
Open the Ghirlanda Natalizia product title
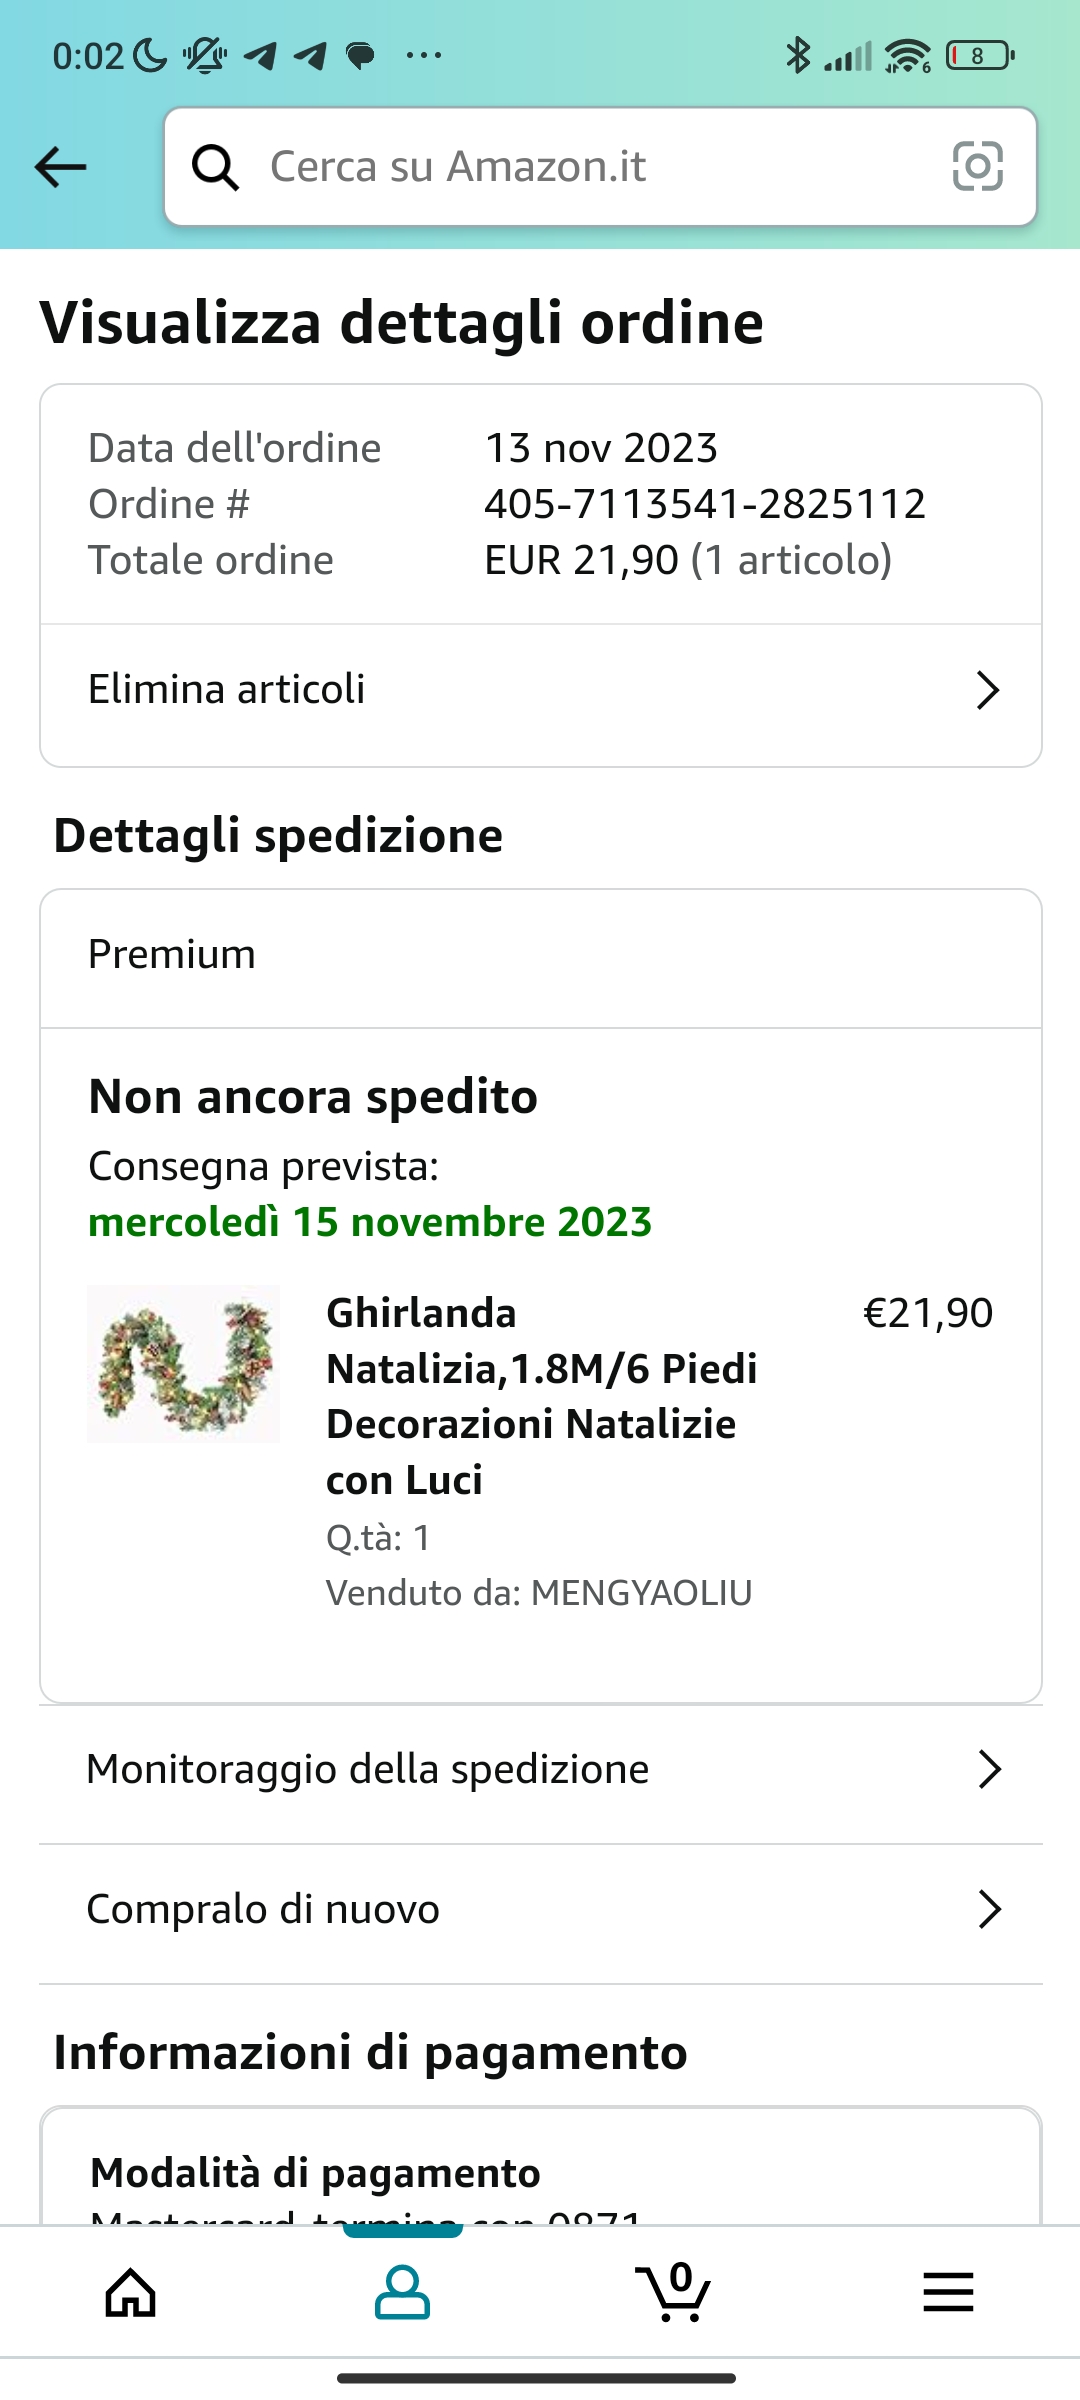pos(541,1396)
